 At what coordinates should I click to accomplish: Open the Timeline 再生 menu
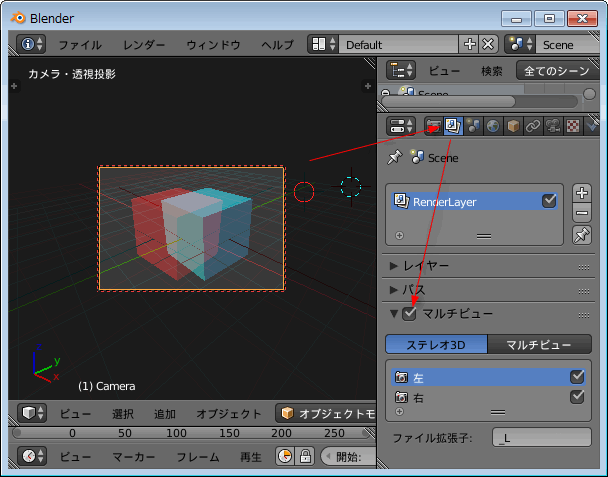point(250,457)
